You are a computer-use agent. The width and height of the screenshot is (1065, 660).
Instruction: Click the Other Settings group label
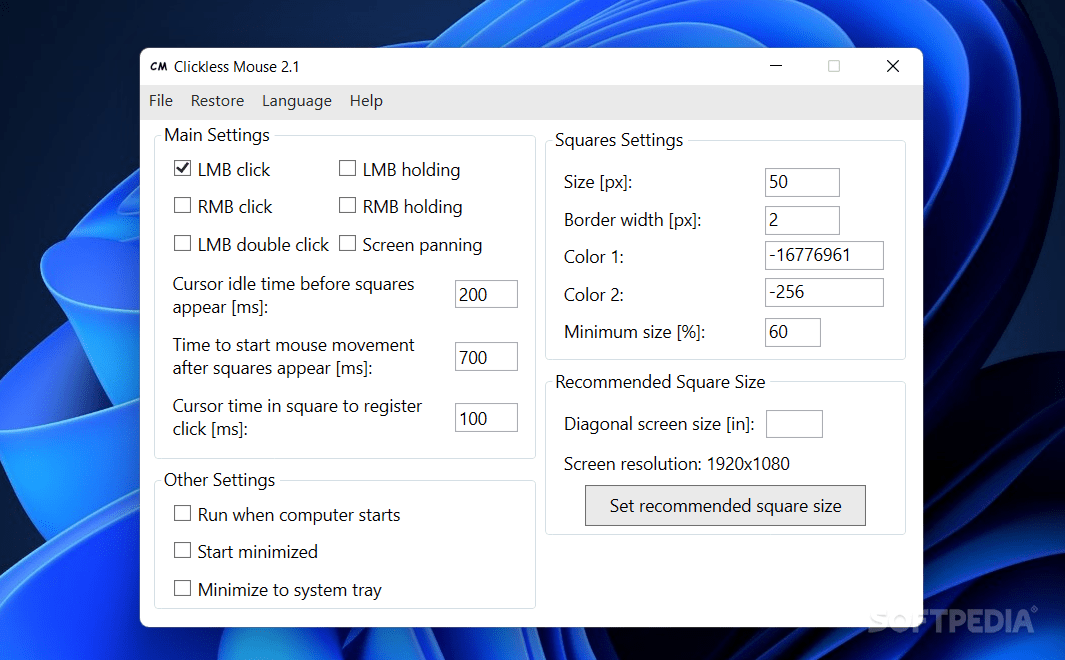click(219, 480)
